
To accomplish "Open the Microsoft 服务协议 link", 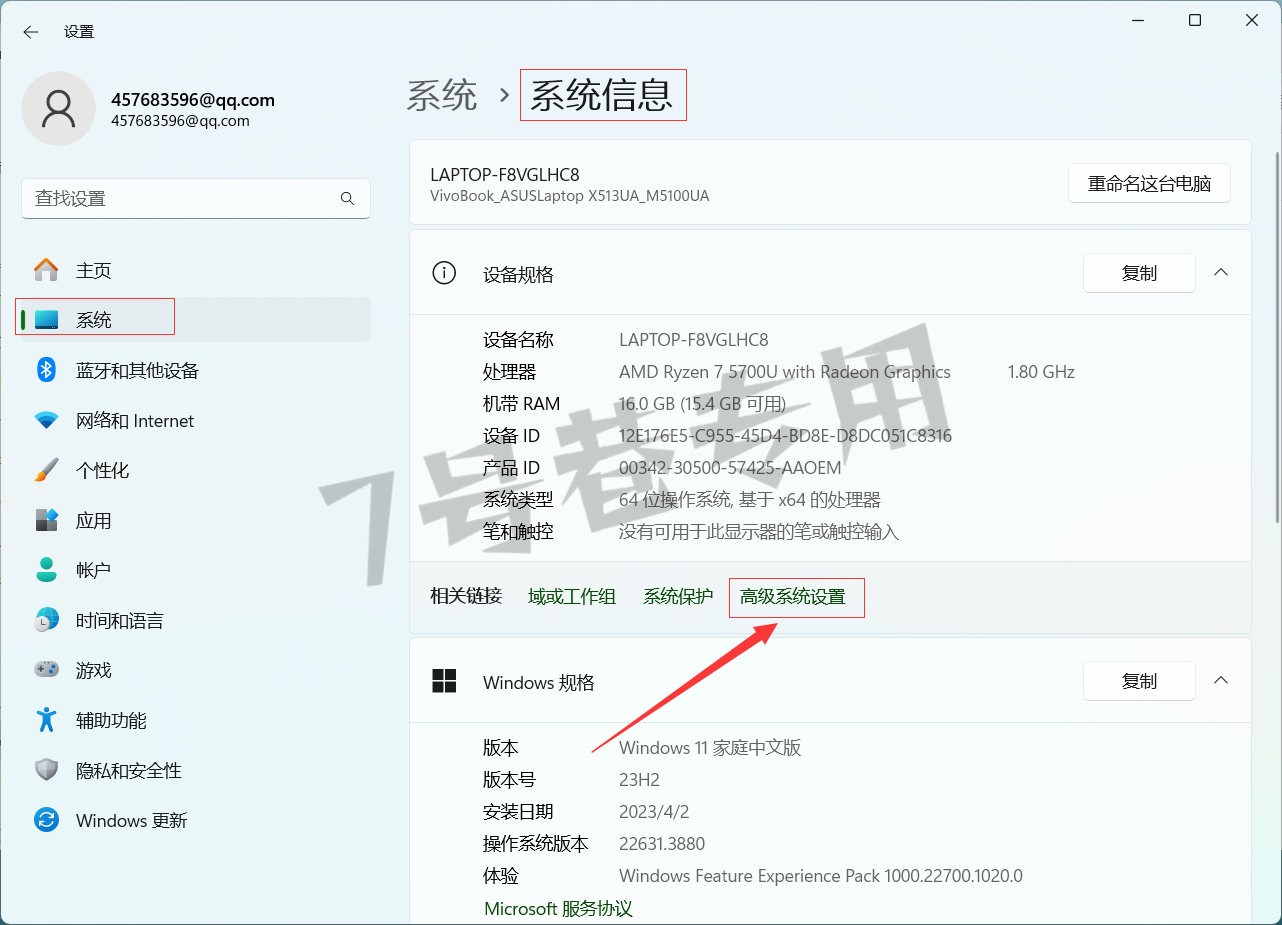I will 558,909.
